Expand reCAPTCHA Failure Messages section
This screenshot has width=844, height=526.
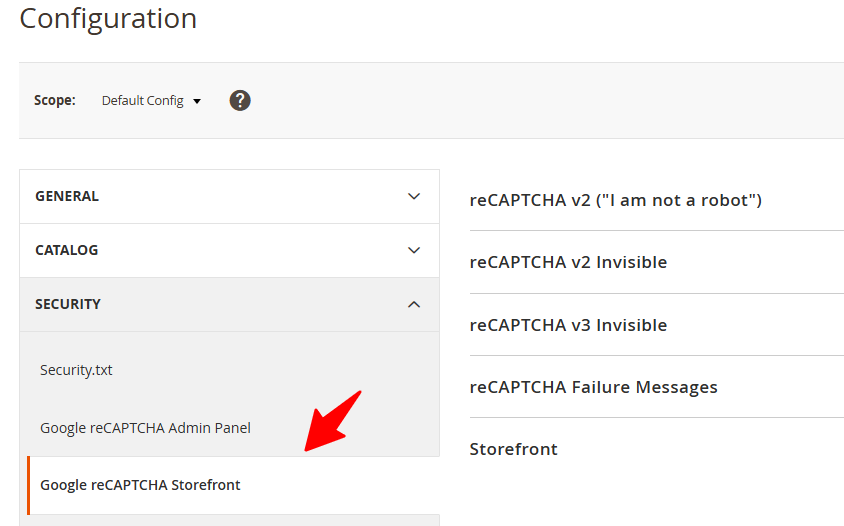tap(593, 387)
